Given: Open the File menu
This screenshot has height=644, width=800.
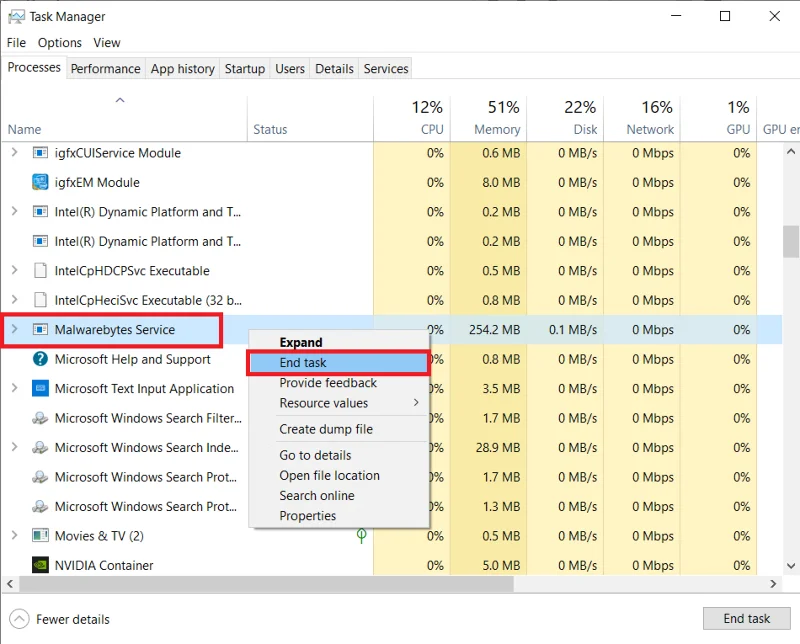Looking at the screenshot, I should coord(16,43).
